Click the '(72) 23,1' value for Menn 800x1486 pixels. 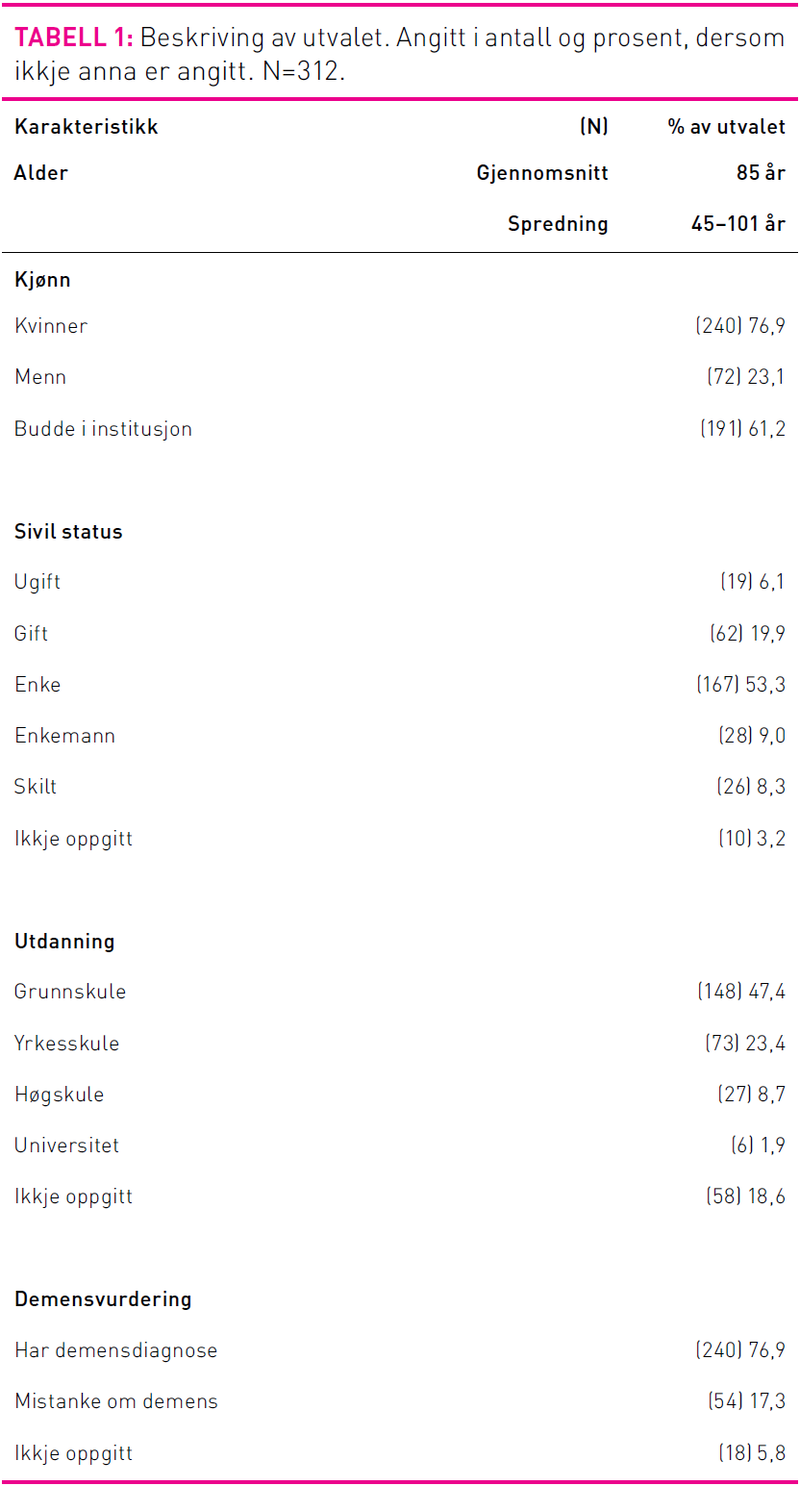point(745,377)
